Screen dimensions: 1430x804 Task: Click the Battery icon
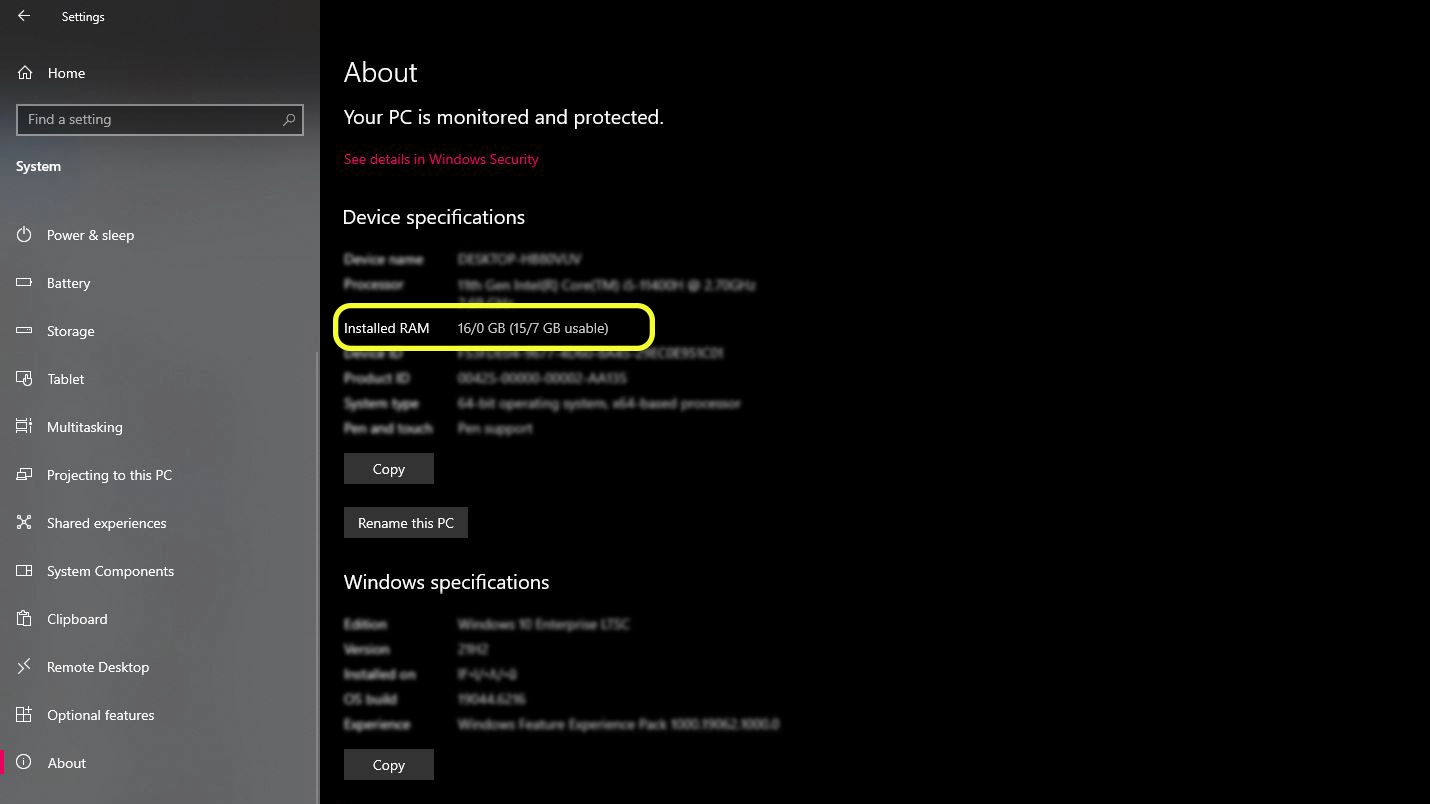tap(25, 283)
